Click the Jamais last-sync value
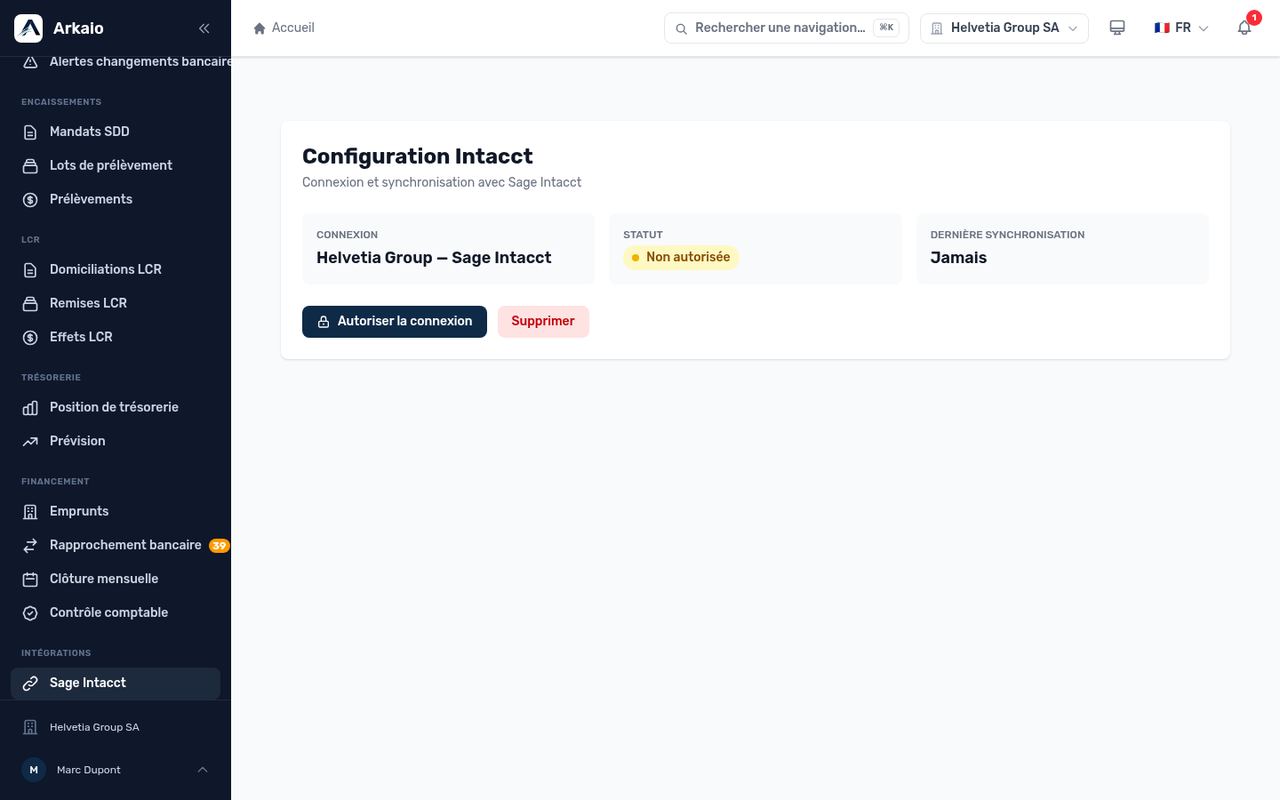The height and width of the screenshot is (800, 1280). (958, 258)
